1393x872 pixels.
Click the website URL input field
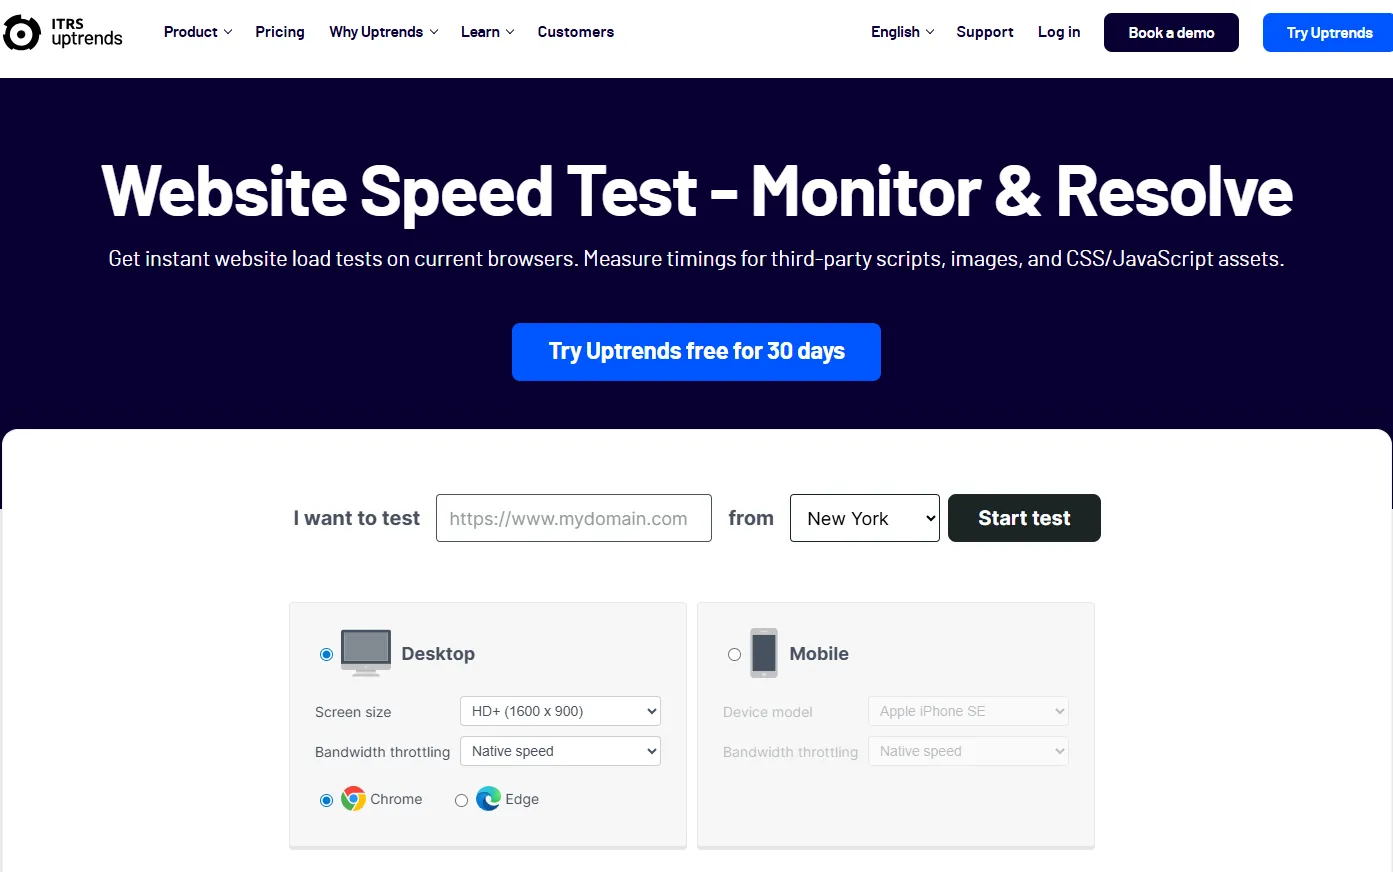(573, 518)
